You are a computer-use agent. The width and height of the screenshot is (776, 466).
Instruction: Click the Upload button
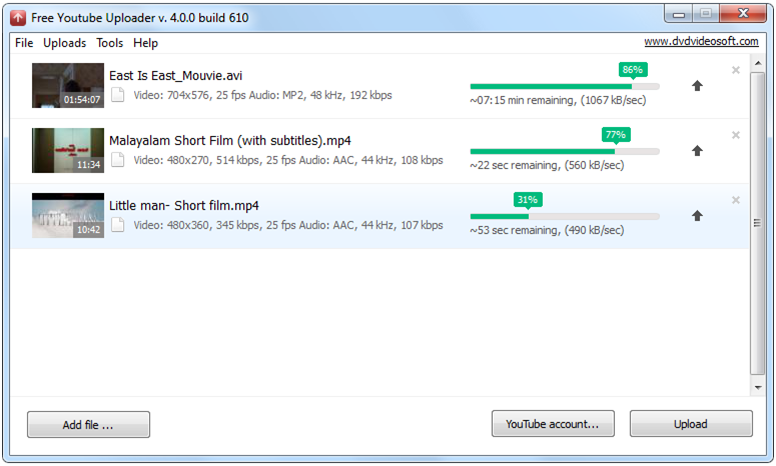point(691,423)
